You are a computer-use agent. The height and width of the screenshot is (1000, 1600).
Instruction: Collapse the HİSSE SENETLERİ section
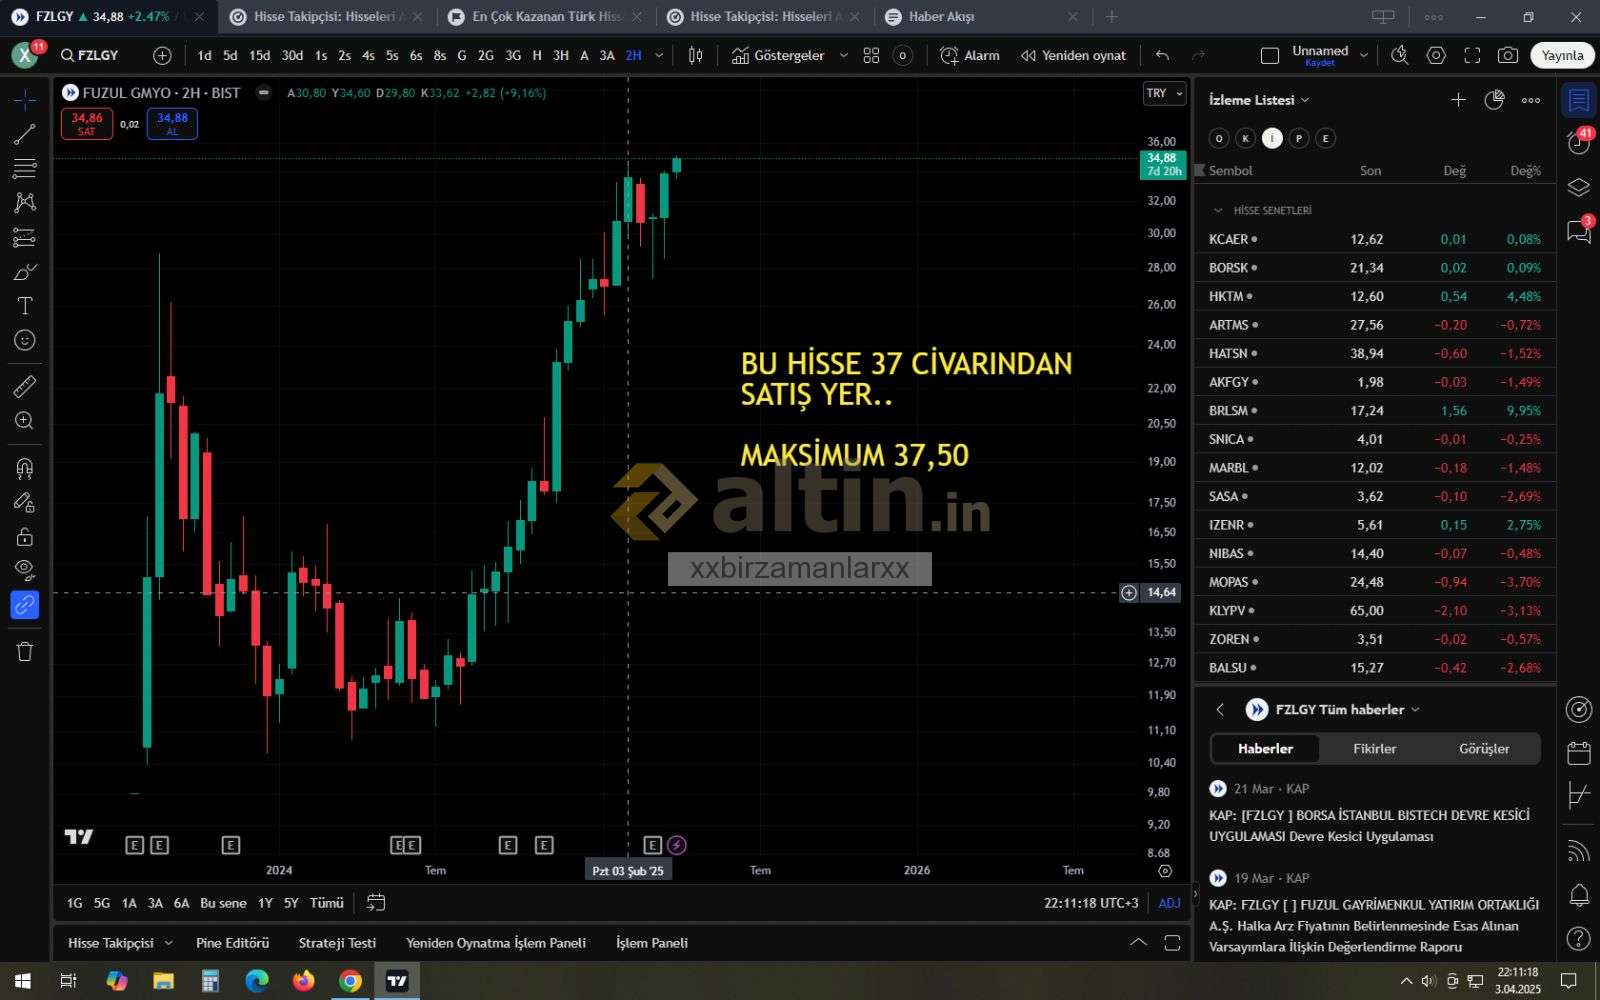[1218, 211]
